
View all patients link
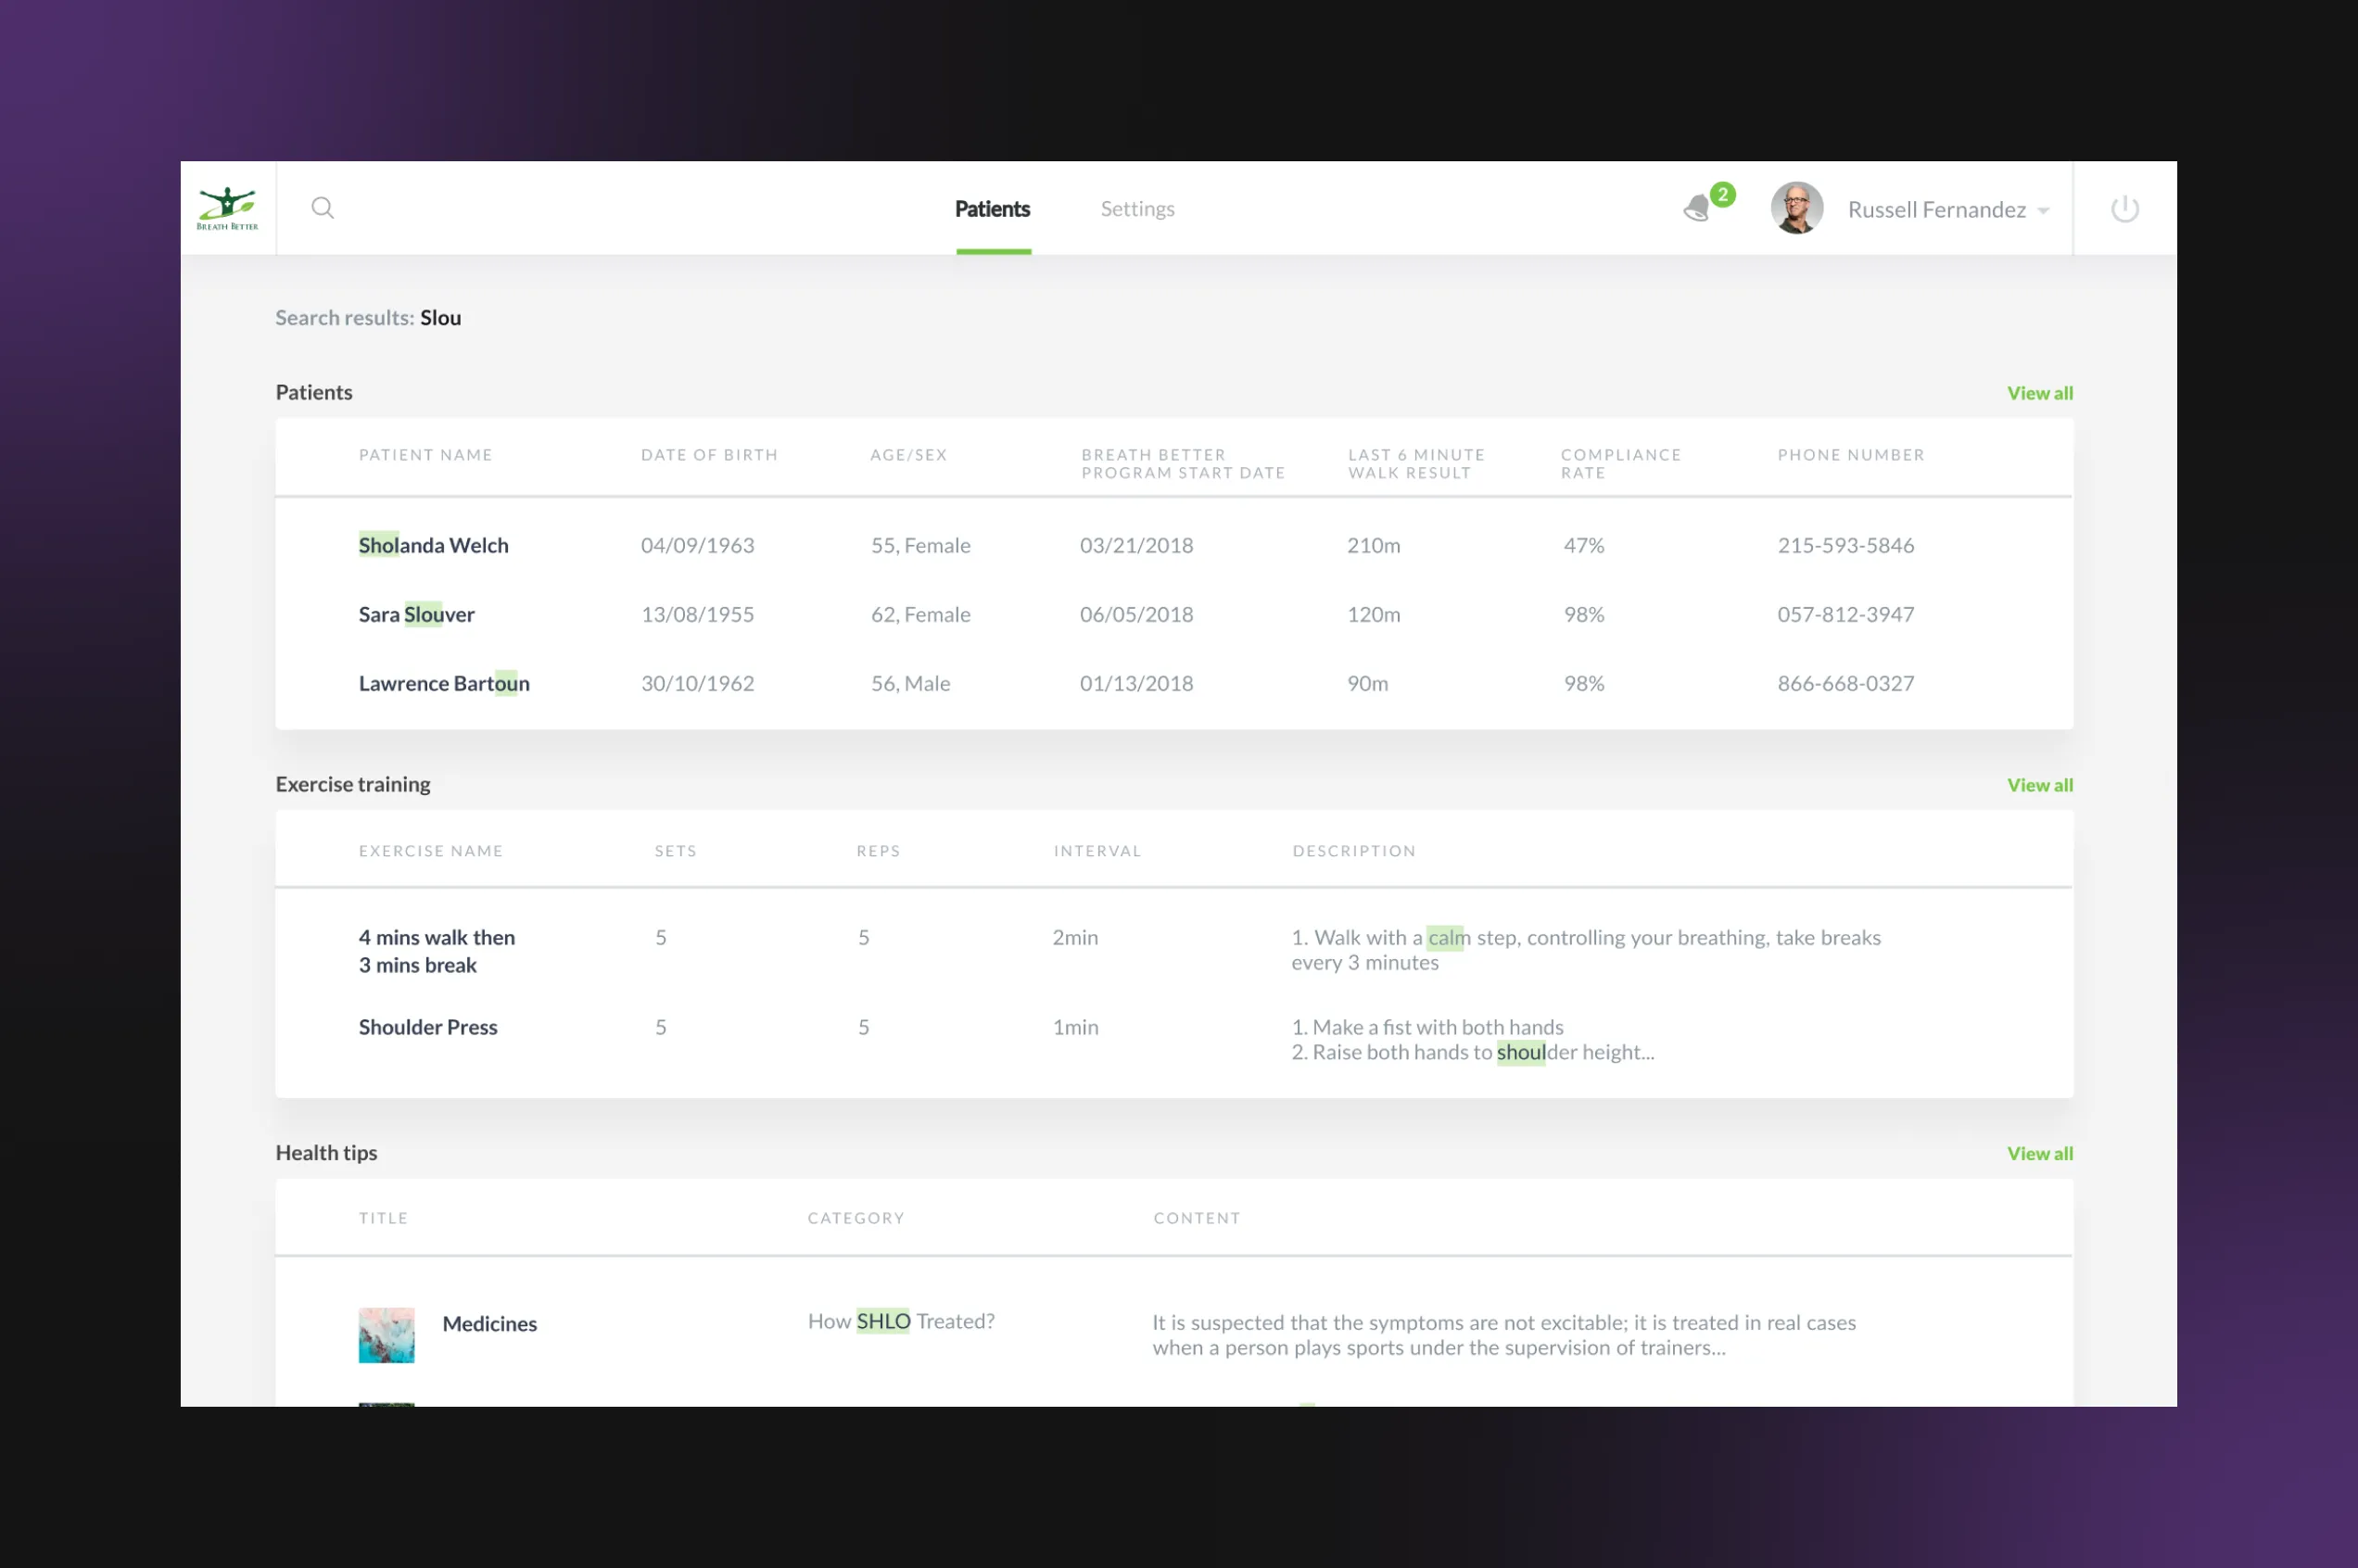coord(2039,393)
